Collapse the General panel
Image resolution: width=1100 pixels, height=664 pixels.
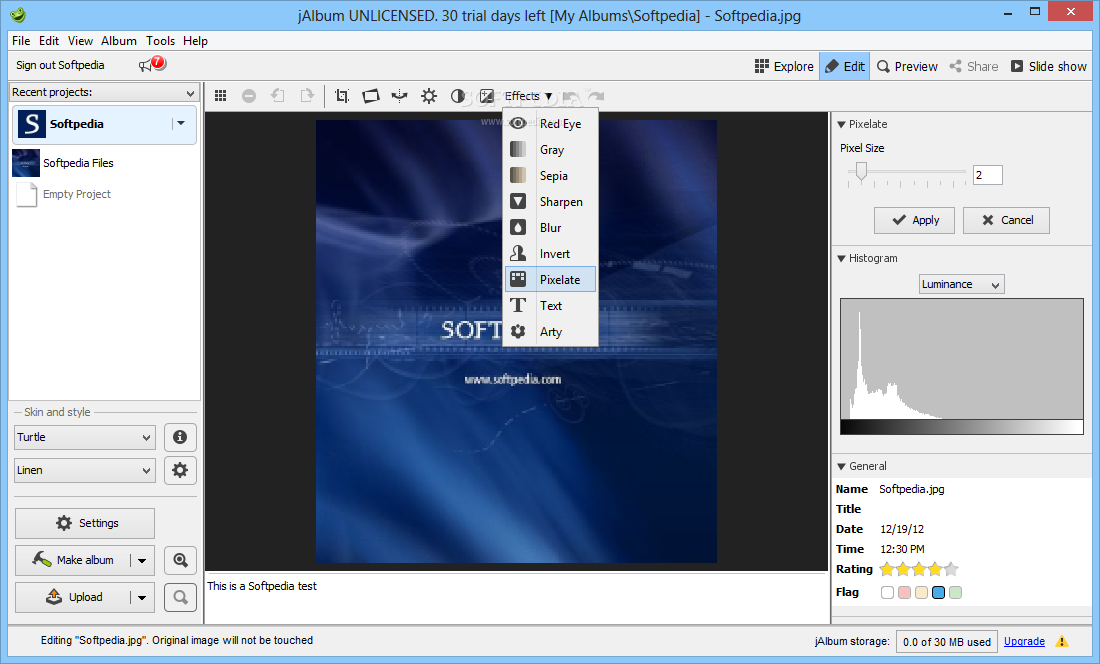coord(842,466)
